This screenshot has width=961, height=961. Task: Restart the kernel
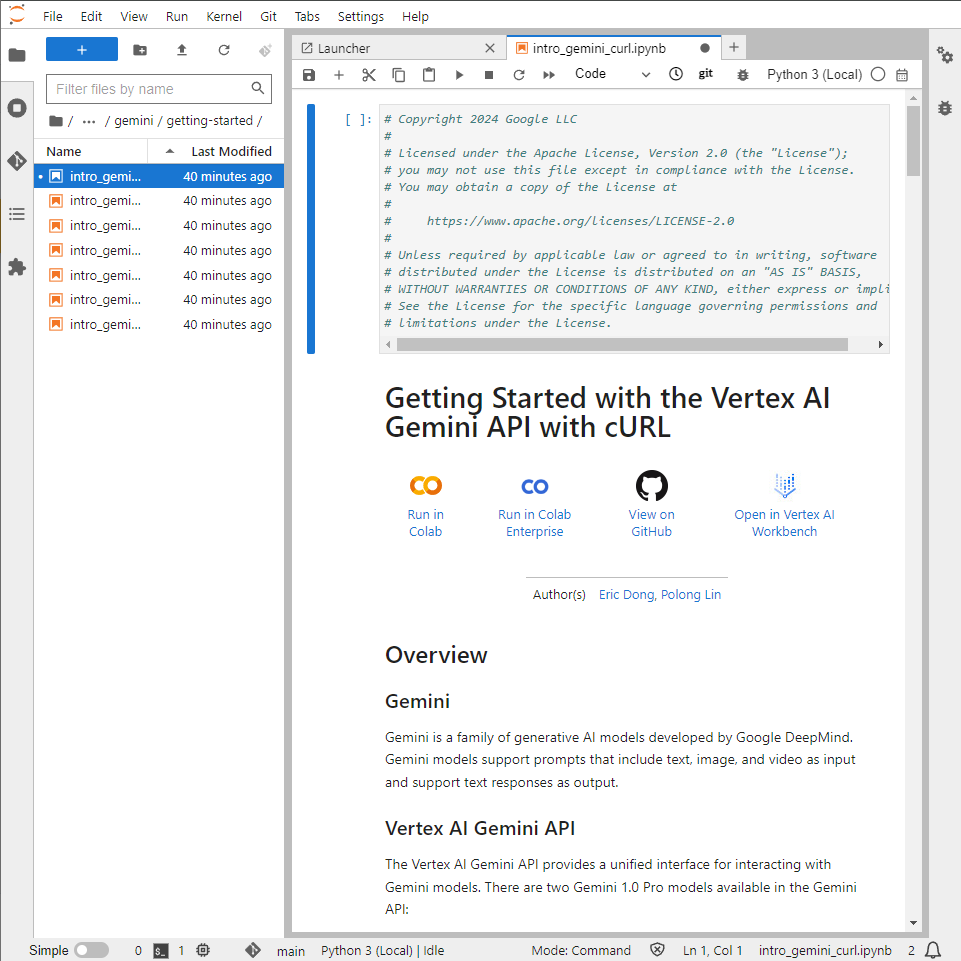coord(518,75)
